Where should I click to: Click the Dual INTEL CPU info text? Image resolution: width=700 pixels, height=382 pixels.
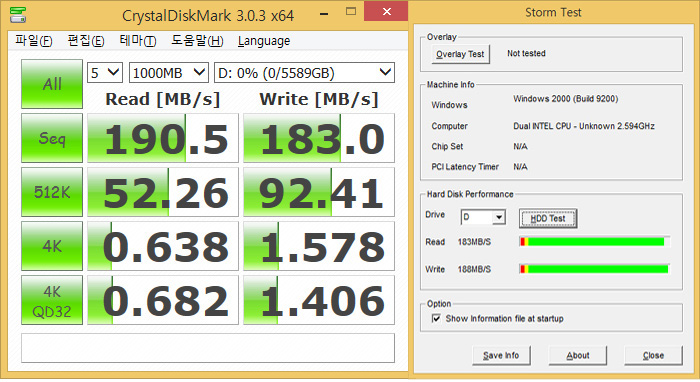click(584, 126)
